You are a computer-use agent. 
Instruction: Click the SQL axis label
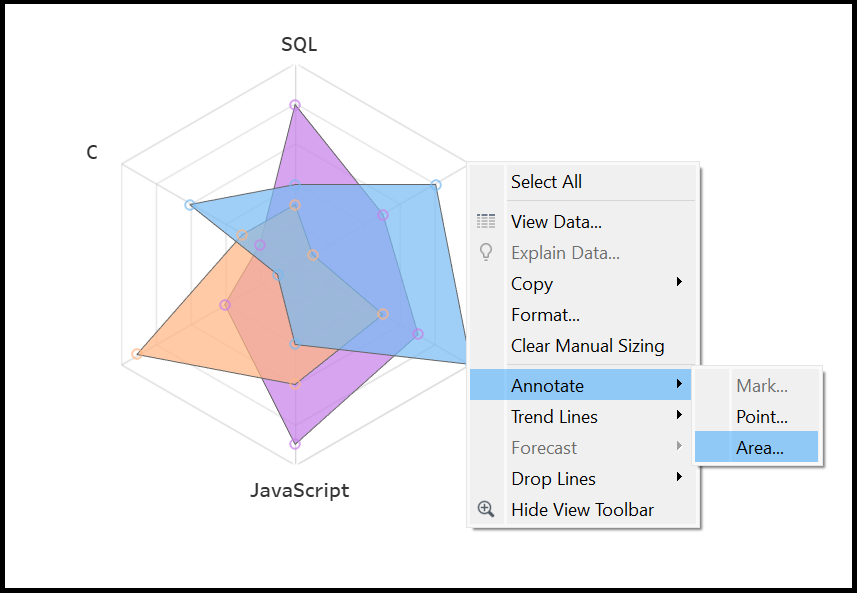299,44
